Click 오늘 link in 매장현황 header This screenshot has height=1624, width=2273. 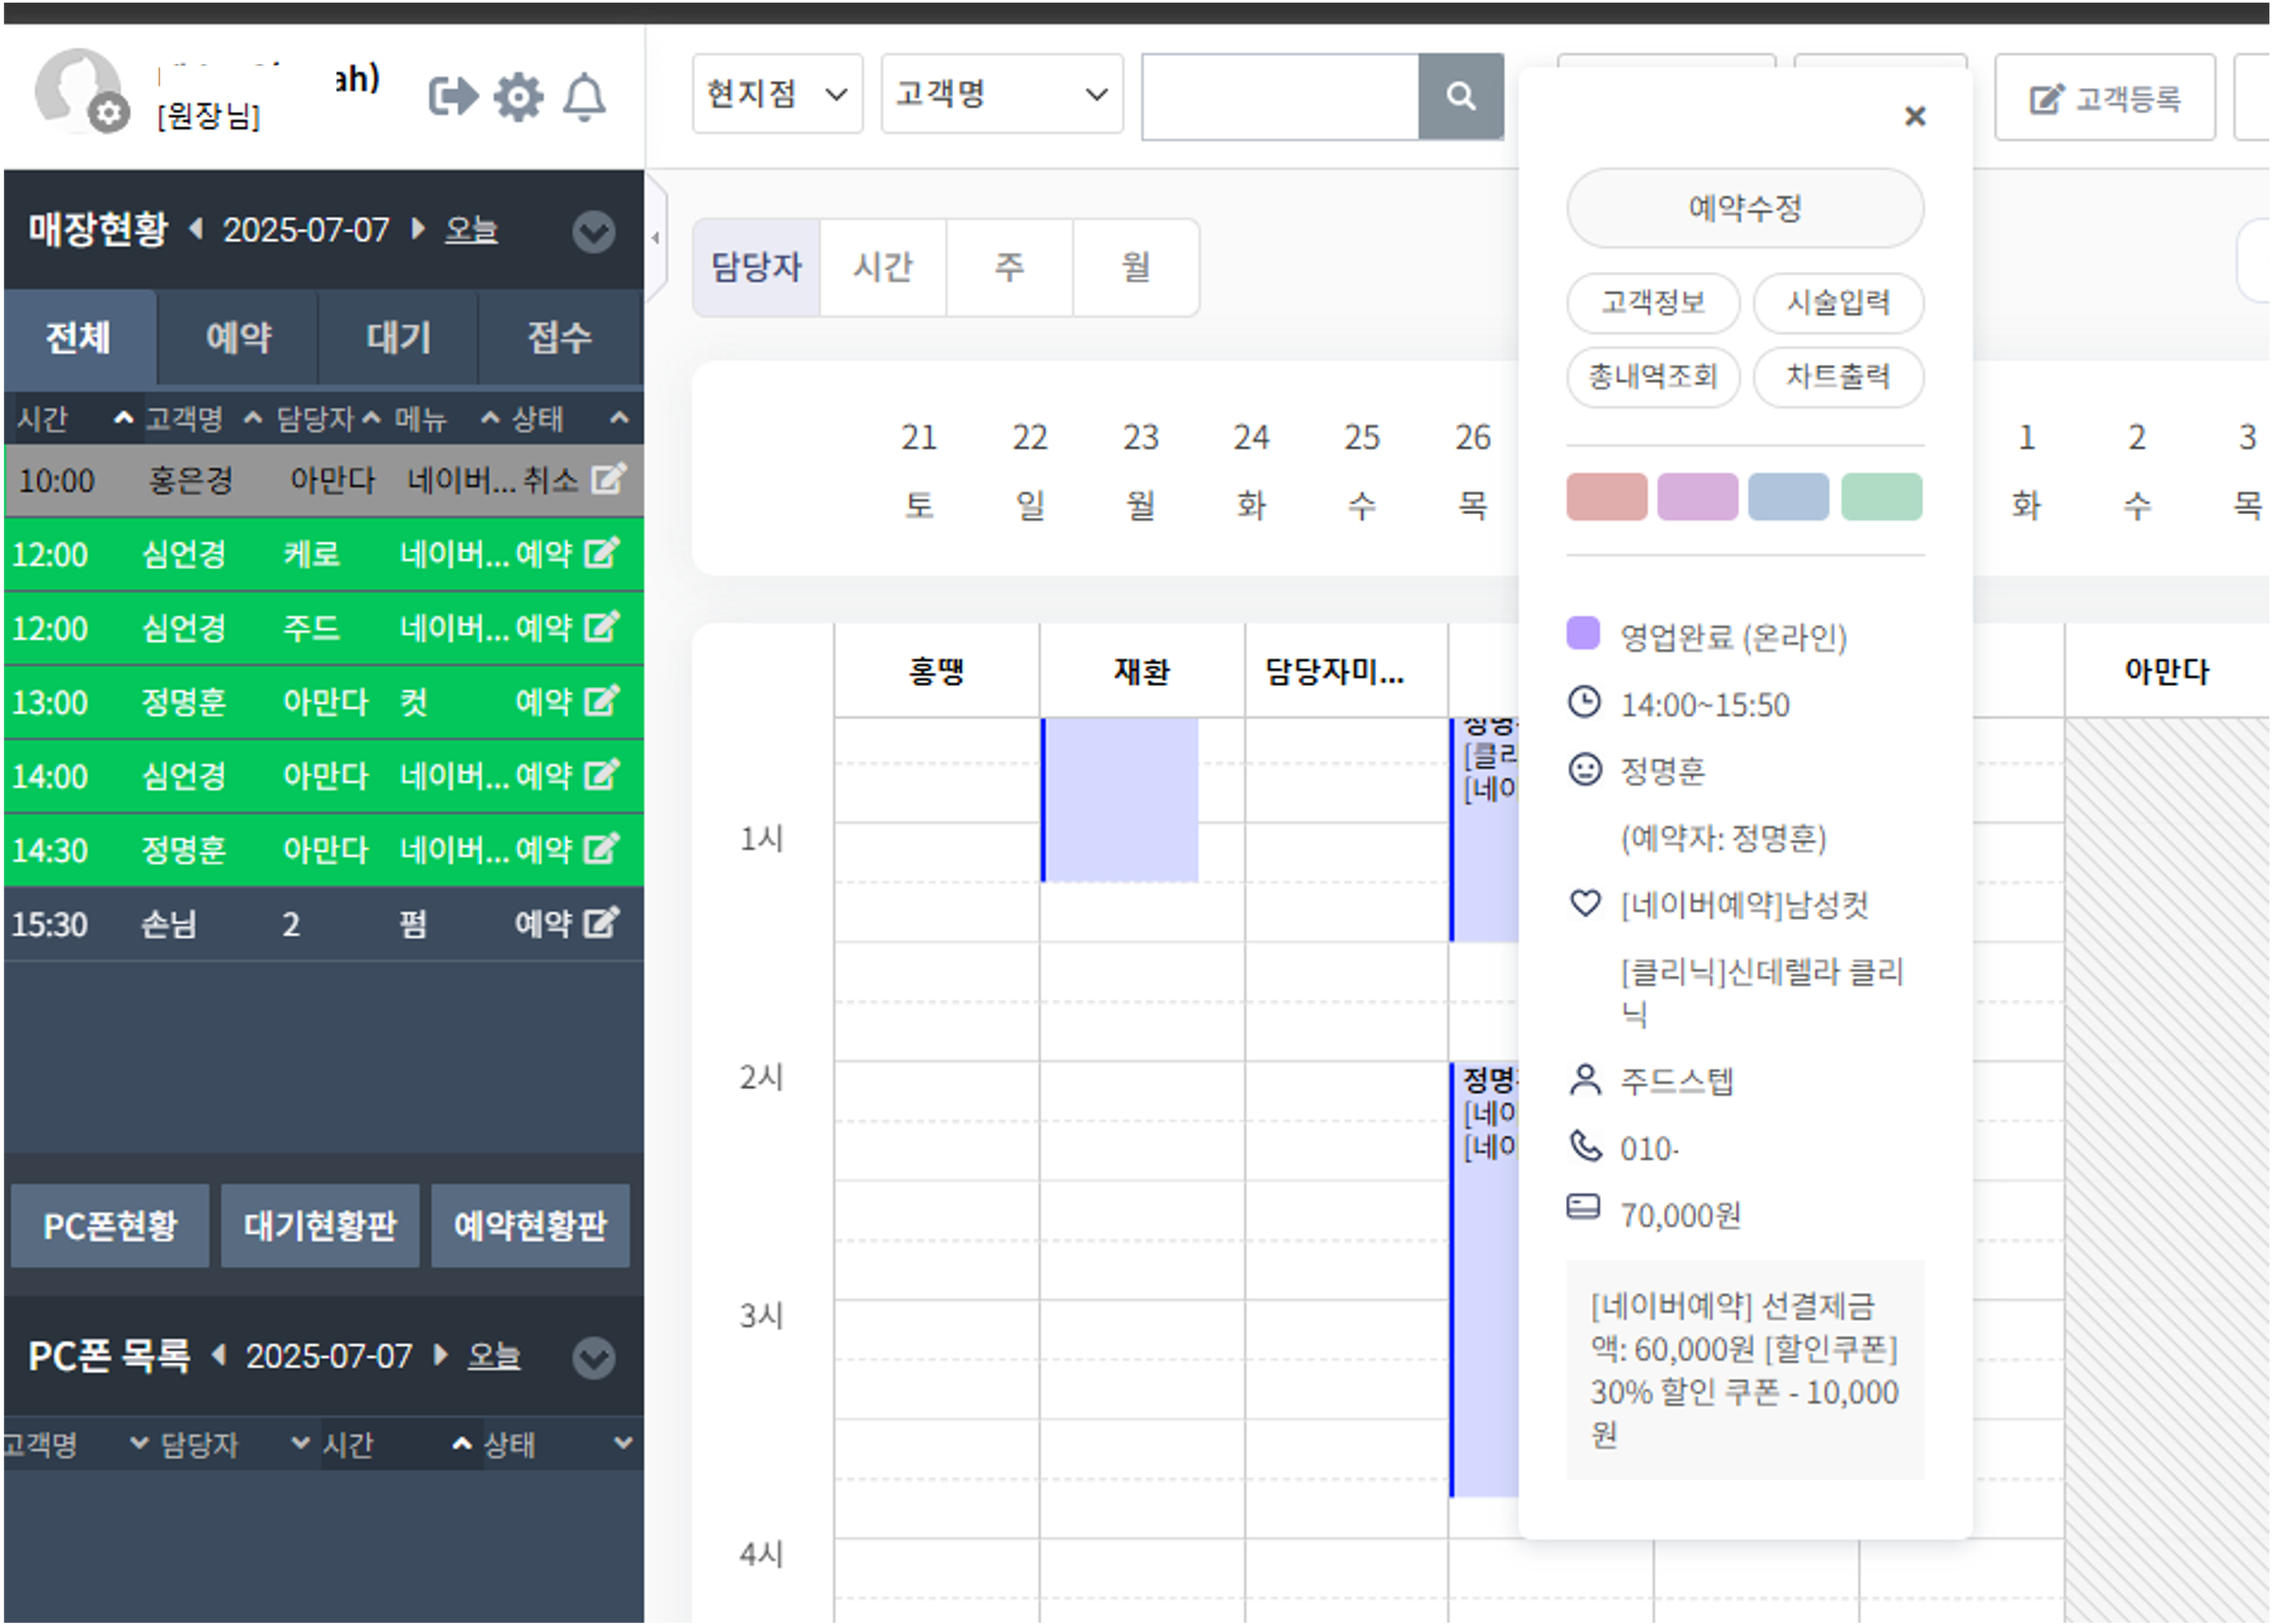pos(470,230)
